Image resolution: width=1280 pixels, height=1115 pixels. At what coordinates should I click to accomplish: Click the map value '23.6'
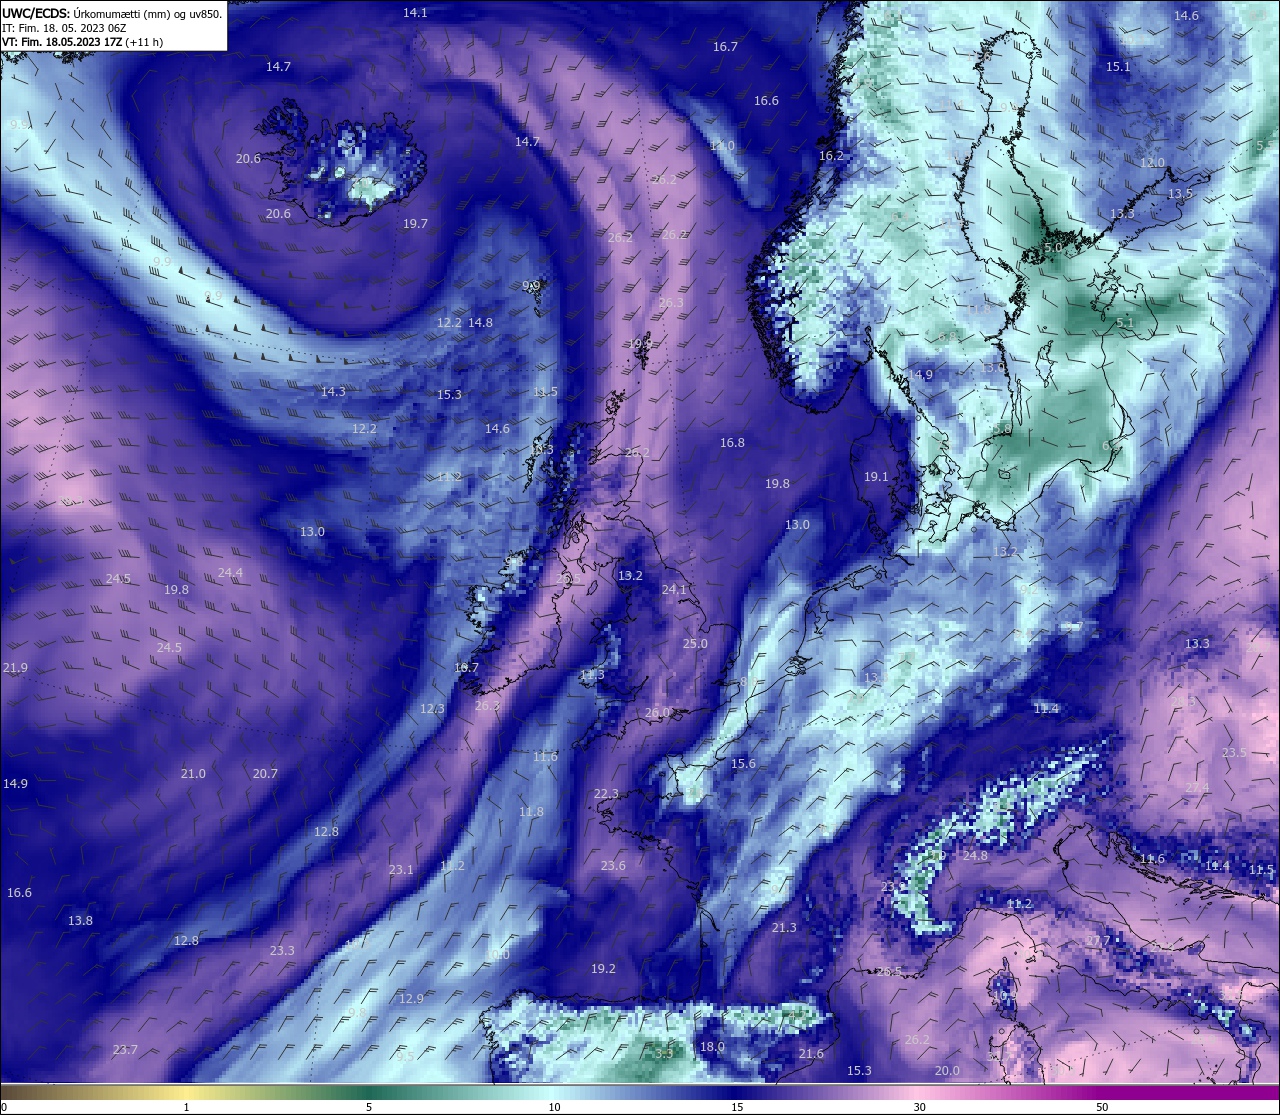pos(613,866)
